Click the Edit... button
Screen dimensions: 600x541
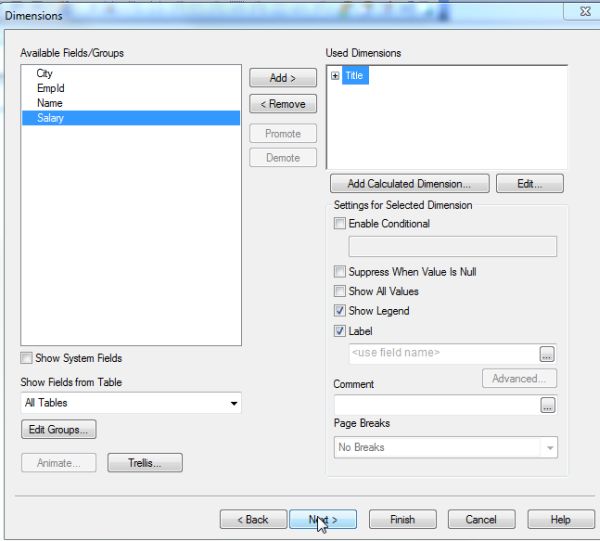[x=530, y=184]
